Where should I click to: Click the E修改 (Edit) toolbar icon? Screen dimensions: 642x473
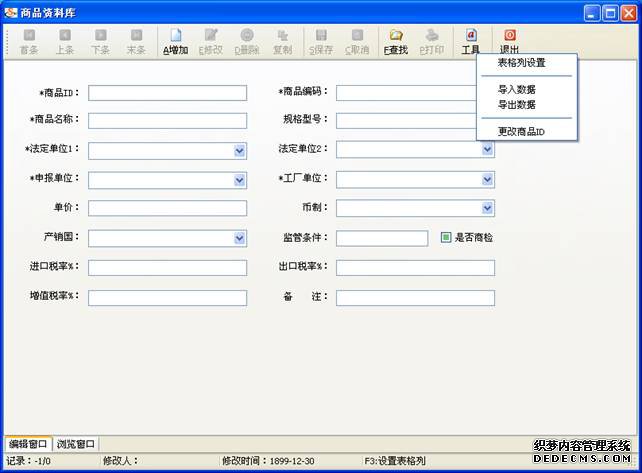point(211,41)
